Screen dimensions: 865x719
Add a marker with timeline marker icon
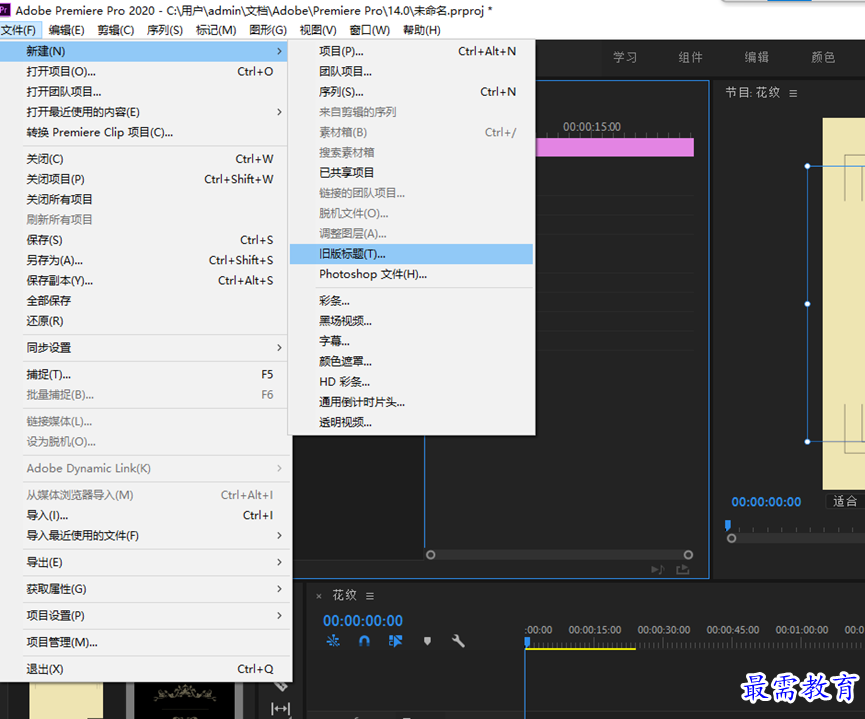coord(427,641)
